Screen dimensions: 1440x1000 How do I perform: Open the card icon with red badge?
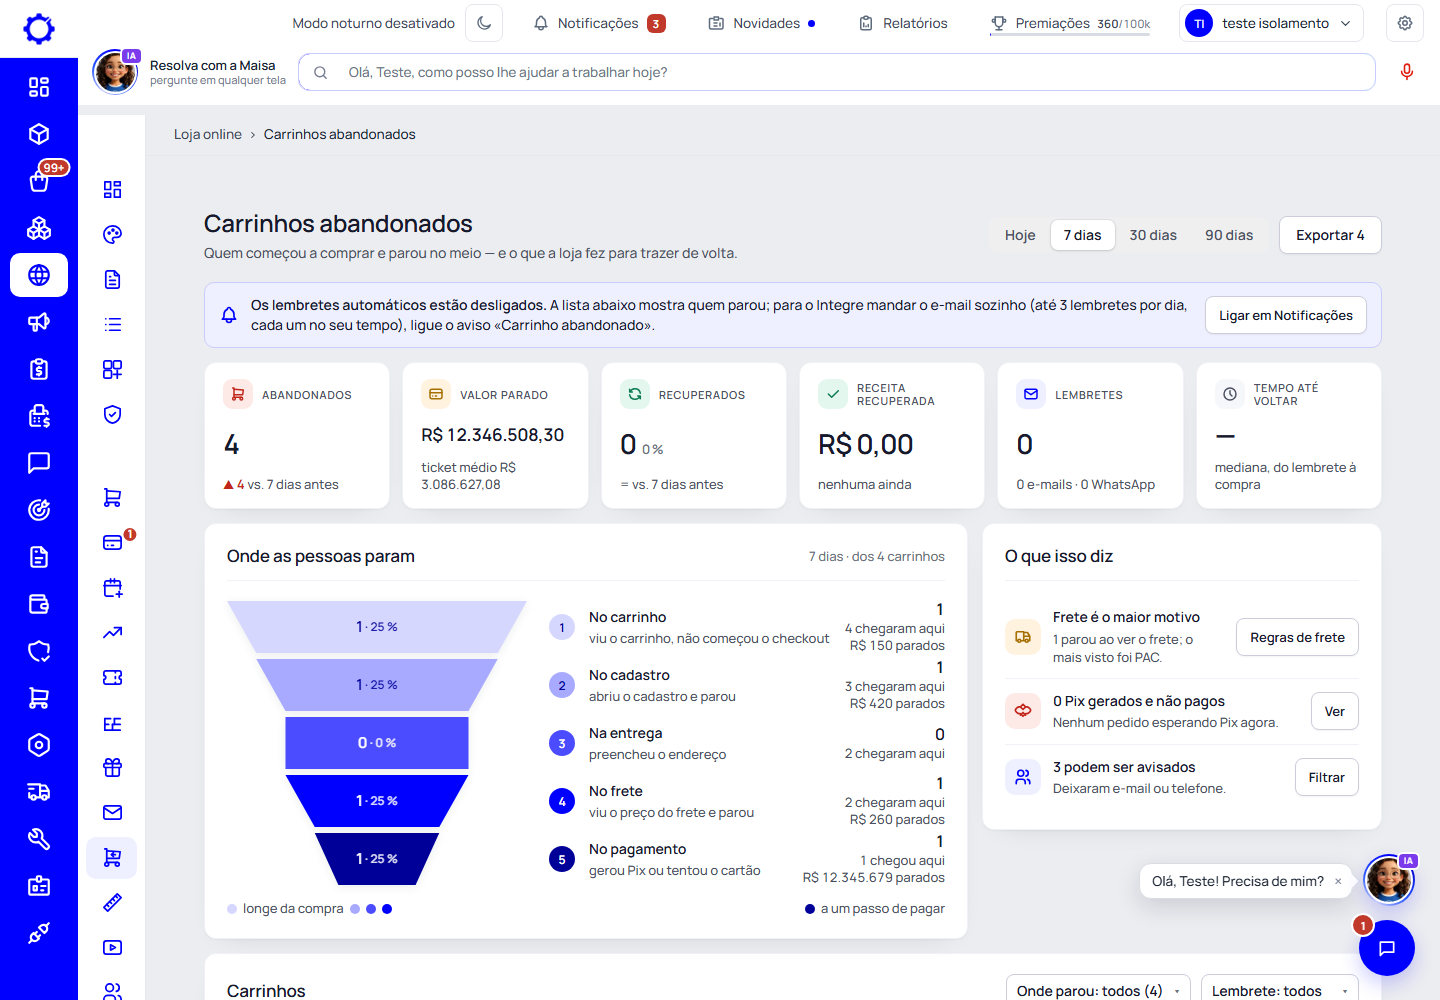(112, 542)
